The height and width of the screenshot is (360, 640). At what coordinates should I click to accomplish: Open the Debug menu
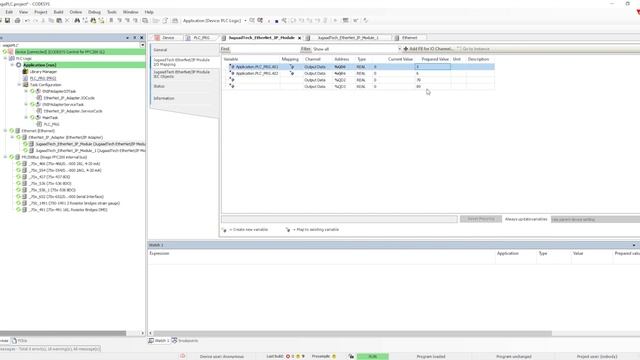coord(94,12)
